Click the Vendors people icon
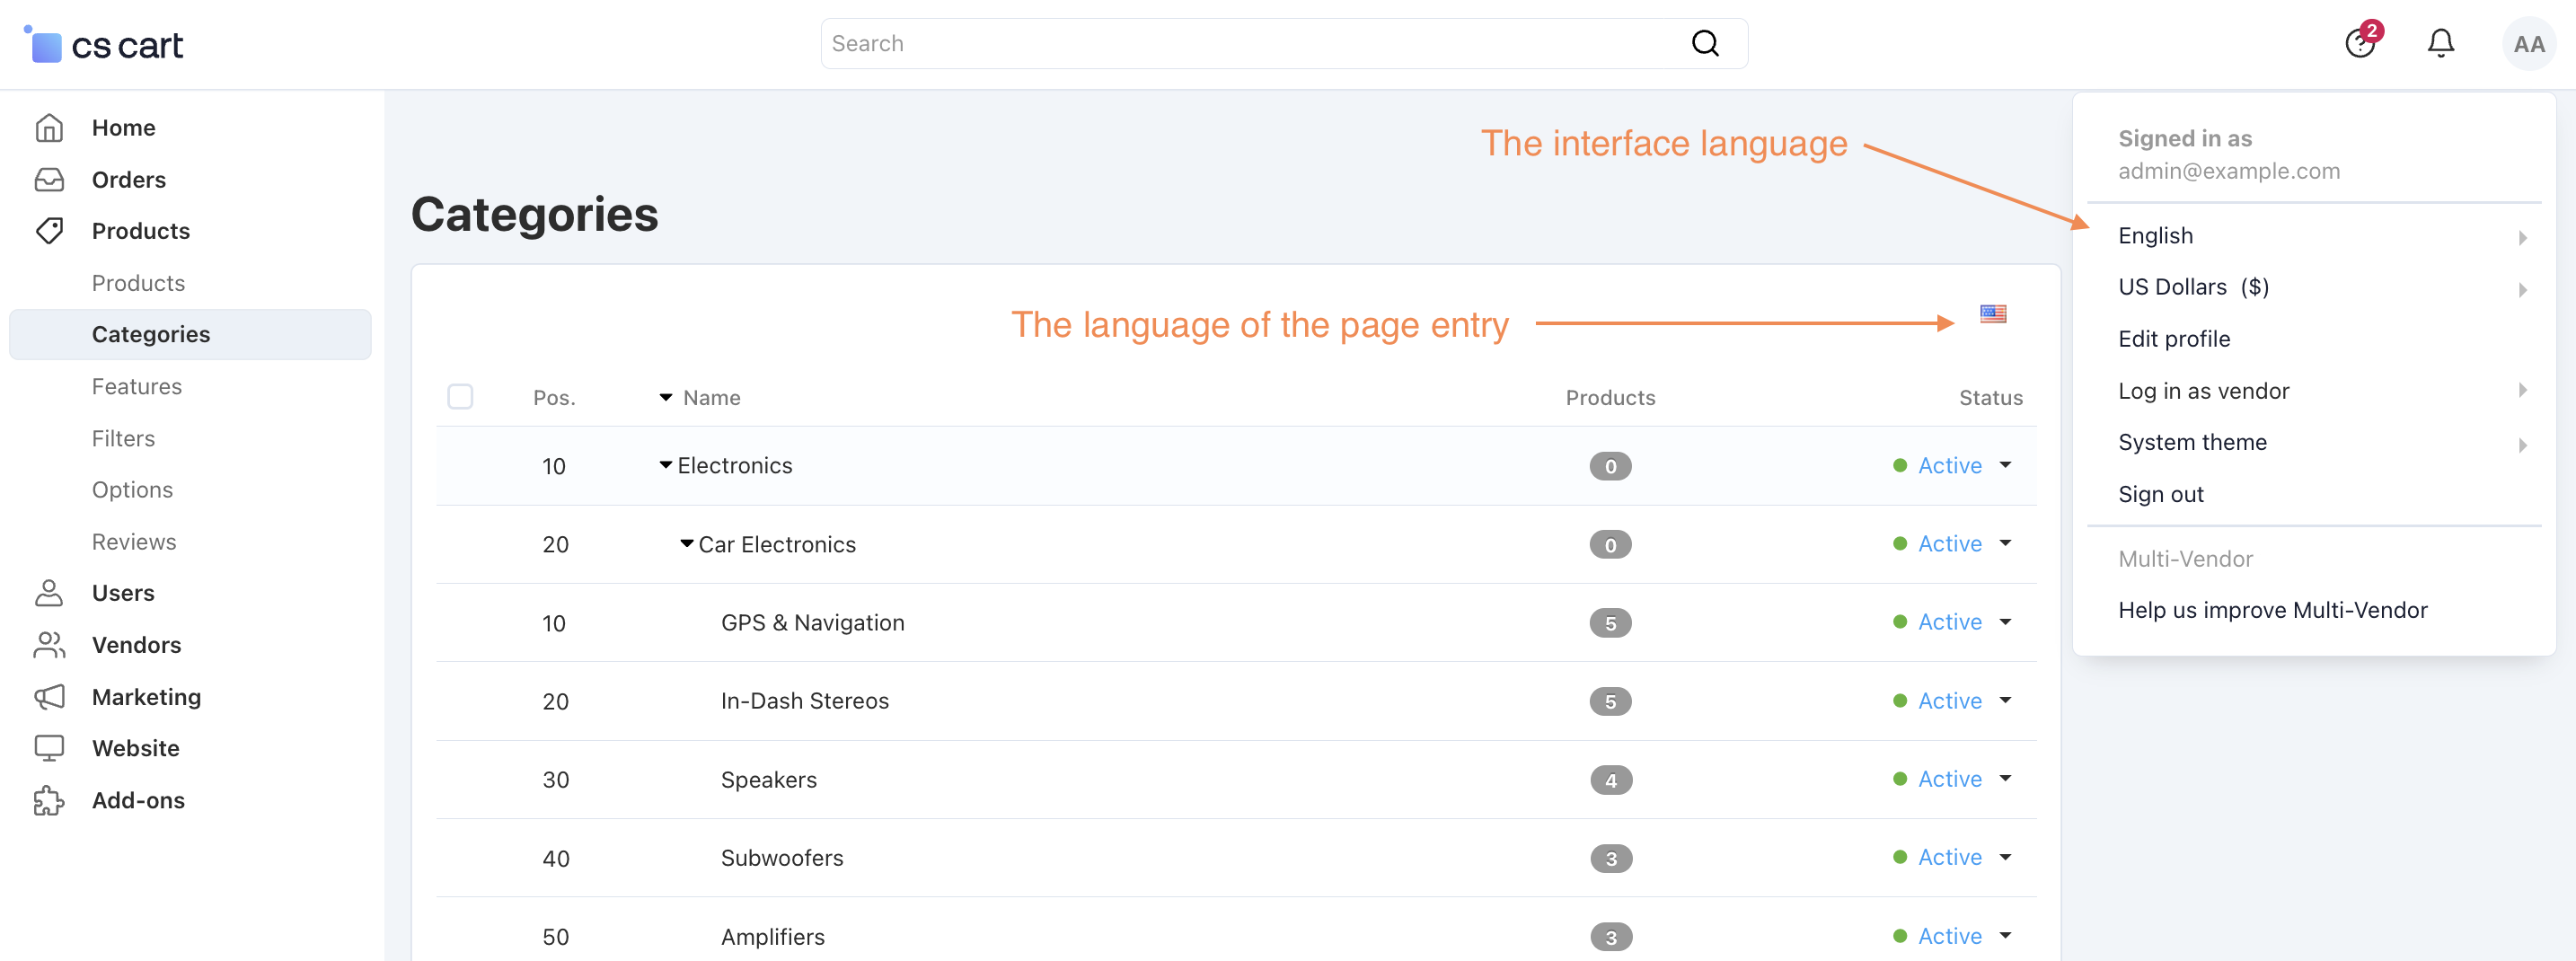The image size is (2576, 961). 49,645
